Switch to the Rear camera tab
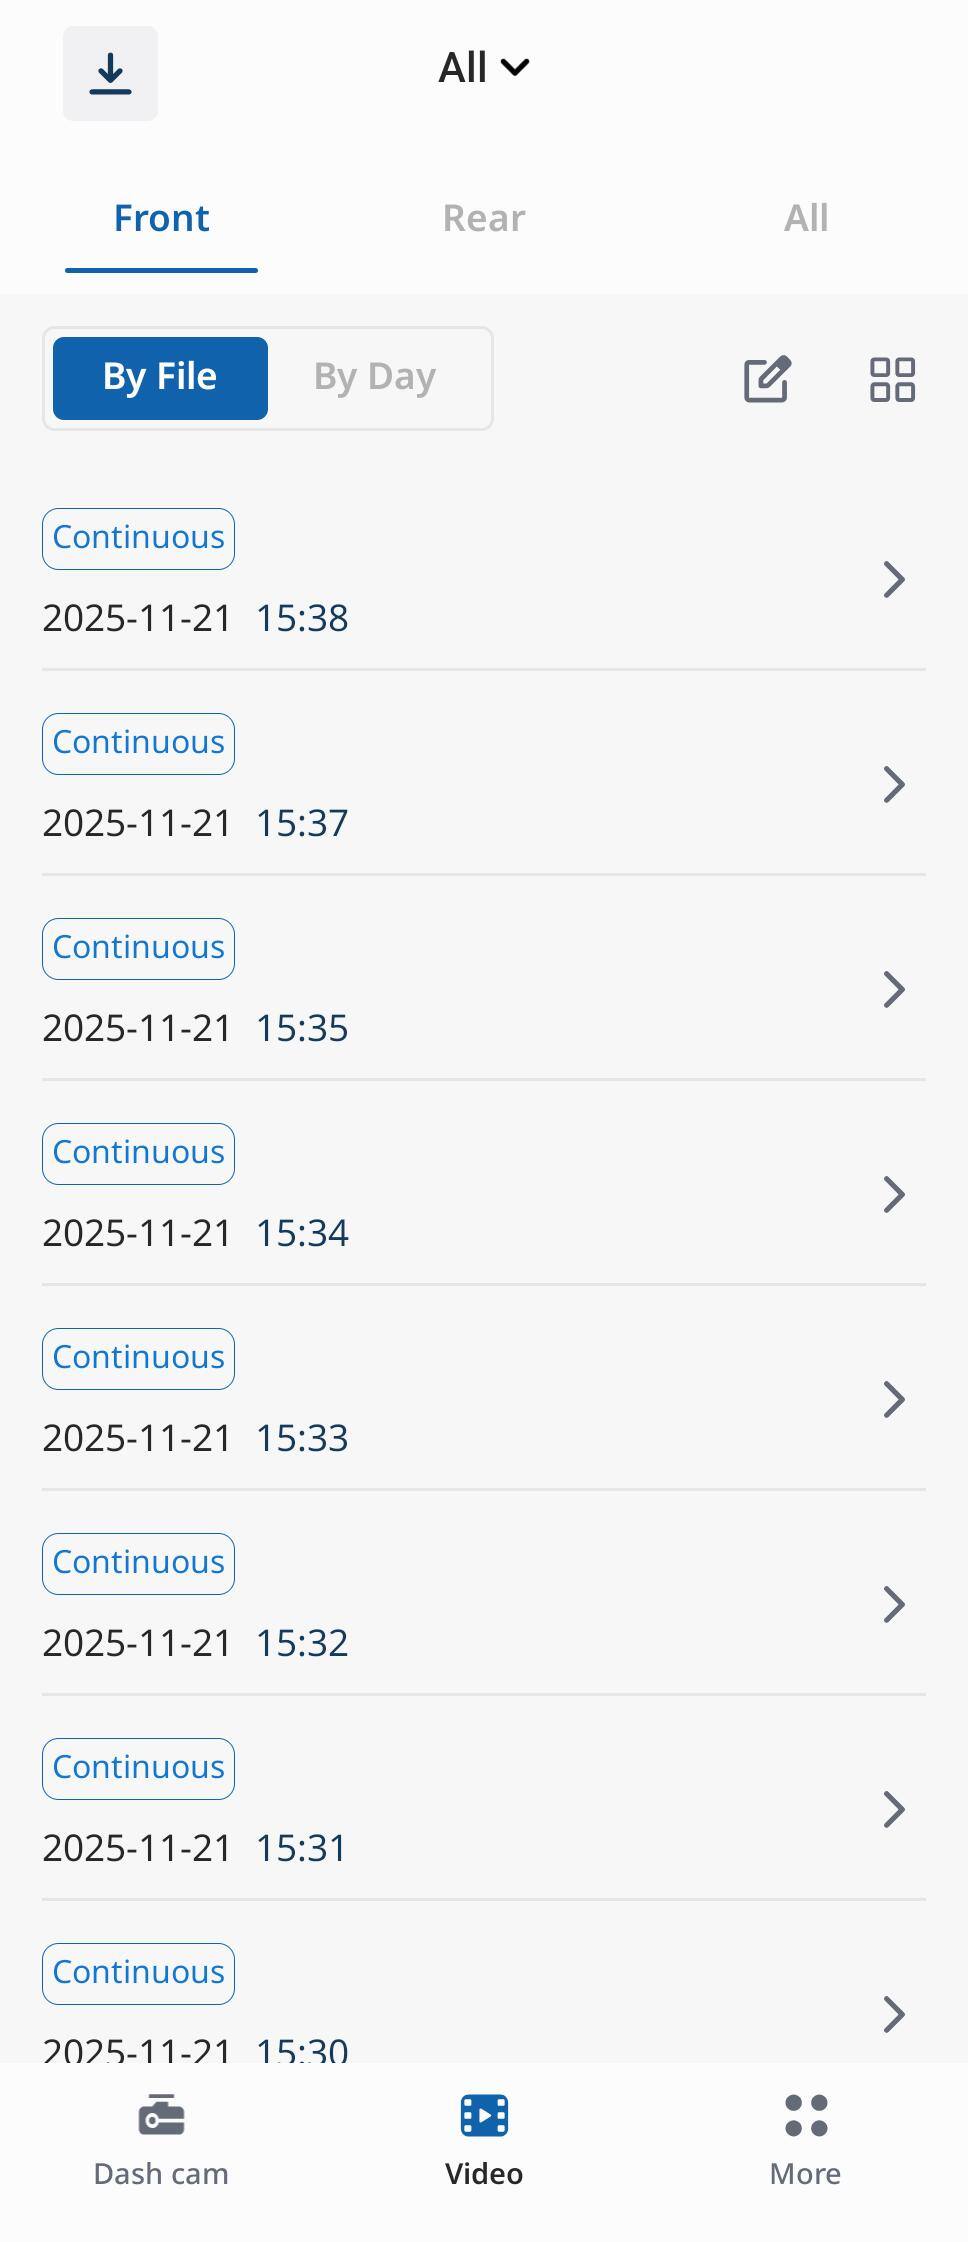Viewport: 968px width, 2242px height. coord(484,218)
